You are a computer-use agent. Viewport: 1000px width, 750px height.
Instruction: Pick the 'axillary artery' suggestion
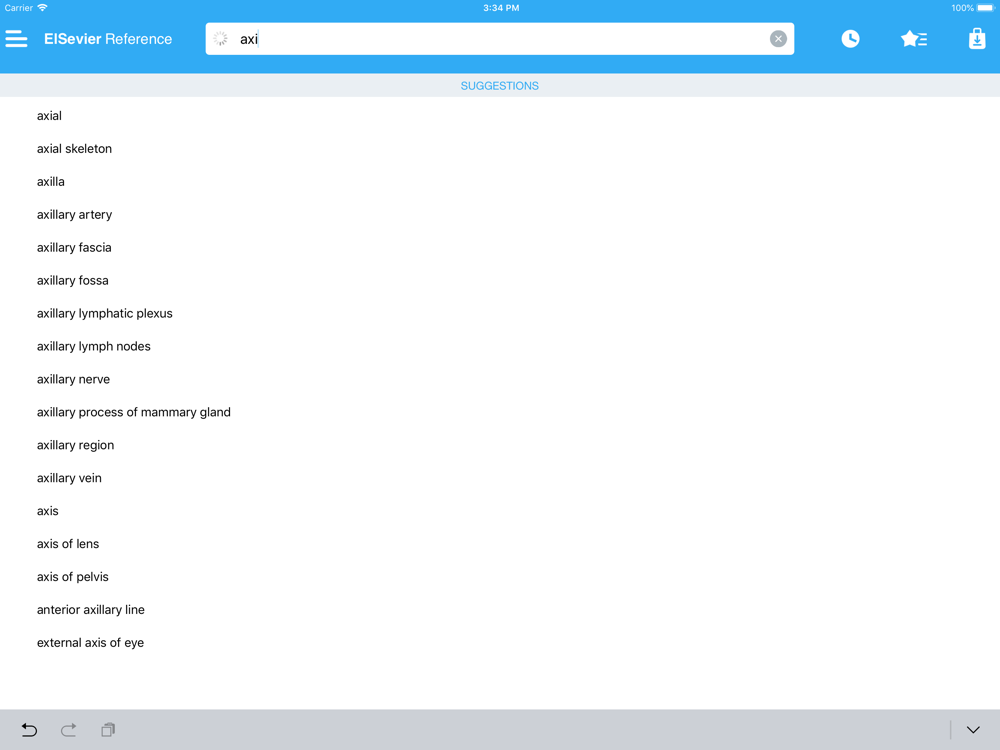tap(74, 215)
